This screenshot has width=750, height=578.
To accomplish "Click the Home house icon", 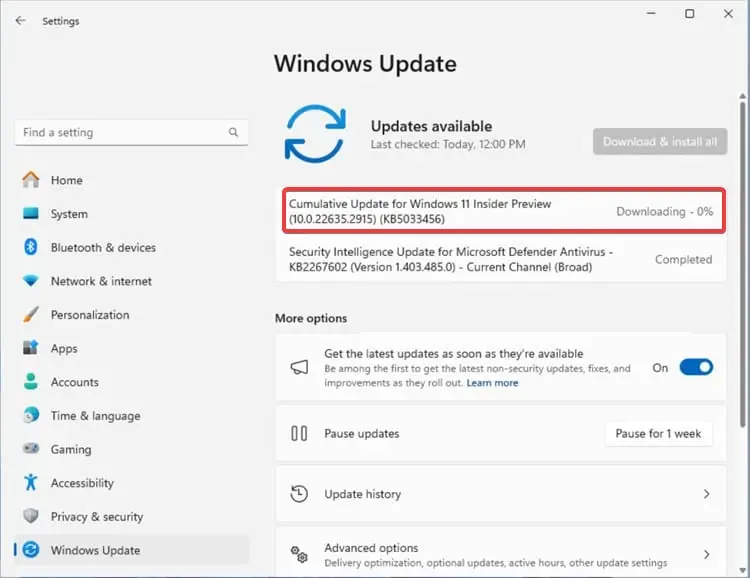I will click(x=31, y=180).
